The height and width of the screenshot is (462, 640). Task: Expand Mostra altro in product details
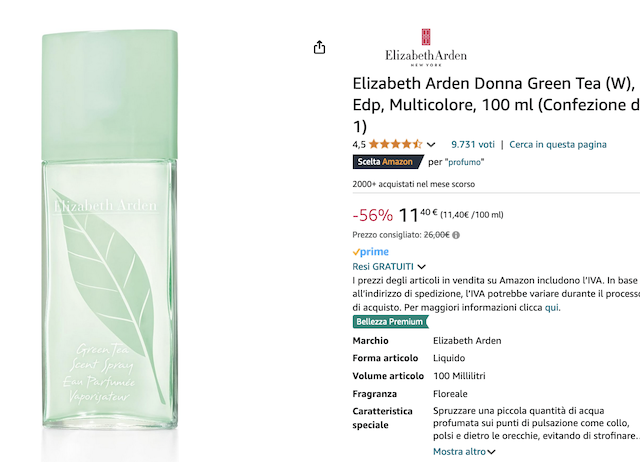464,452
